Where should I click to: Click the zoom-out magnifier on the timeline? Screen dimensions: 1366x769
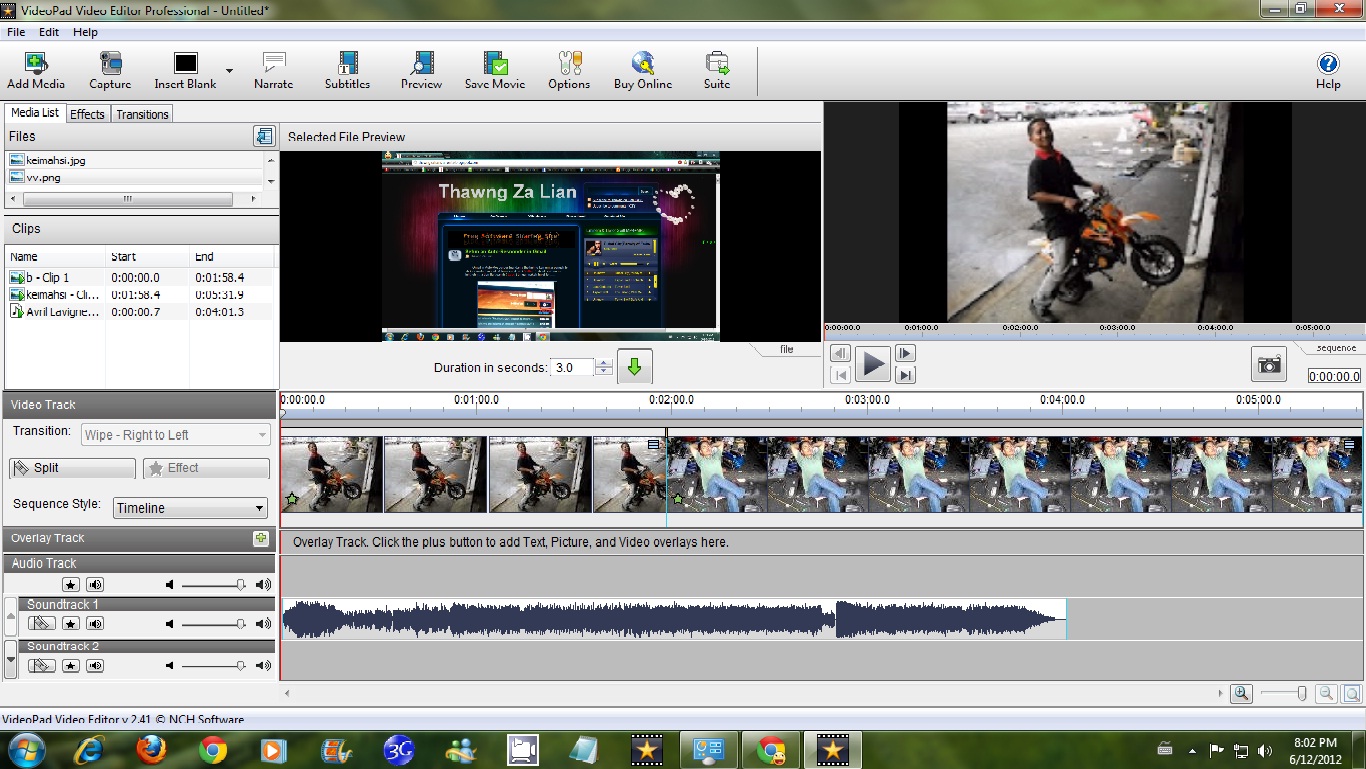(1326, 693)
